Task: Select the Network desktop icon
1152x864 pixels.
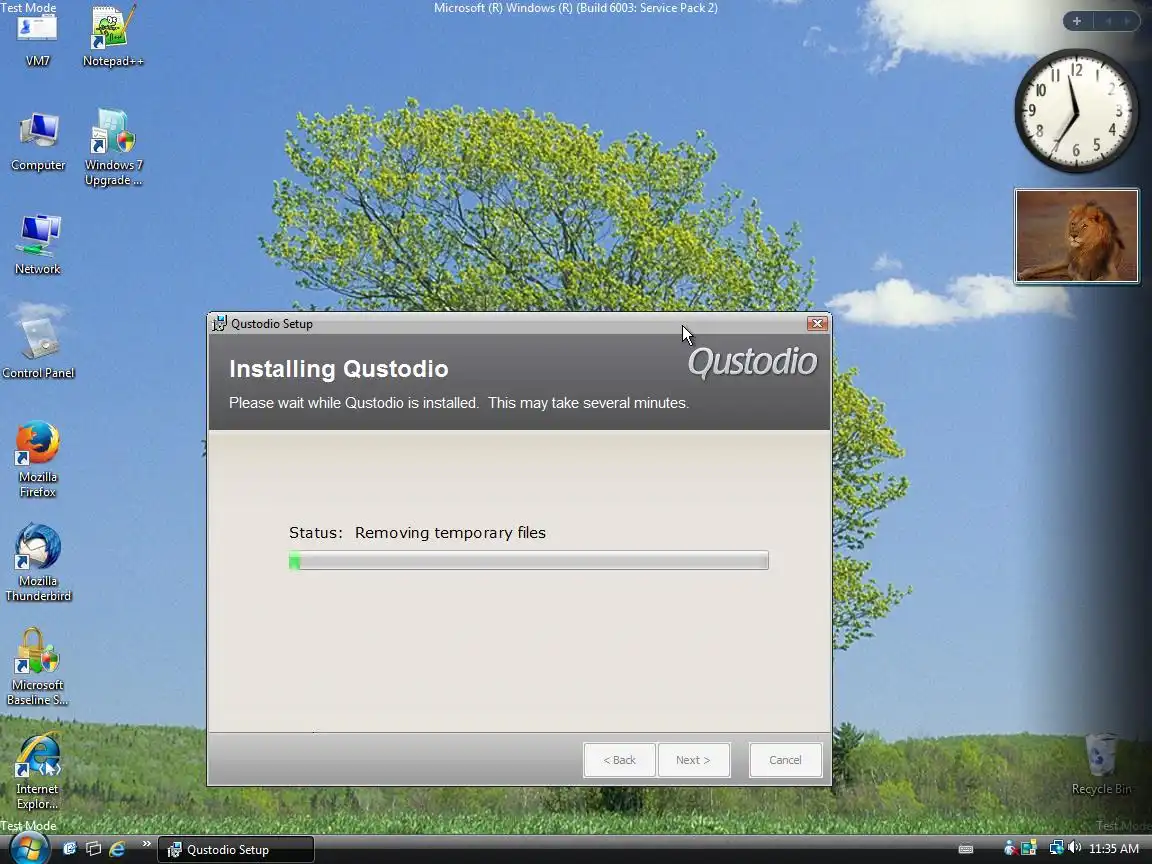Action: click(38, 245)
